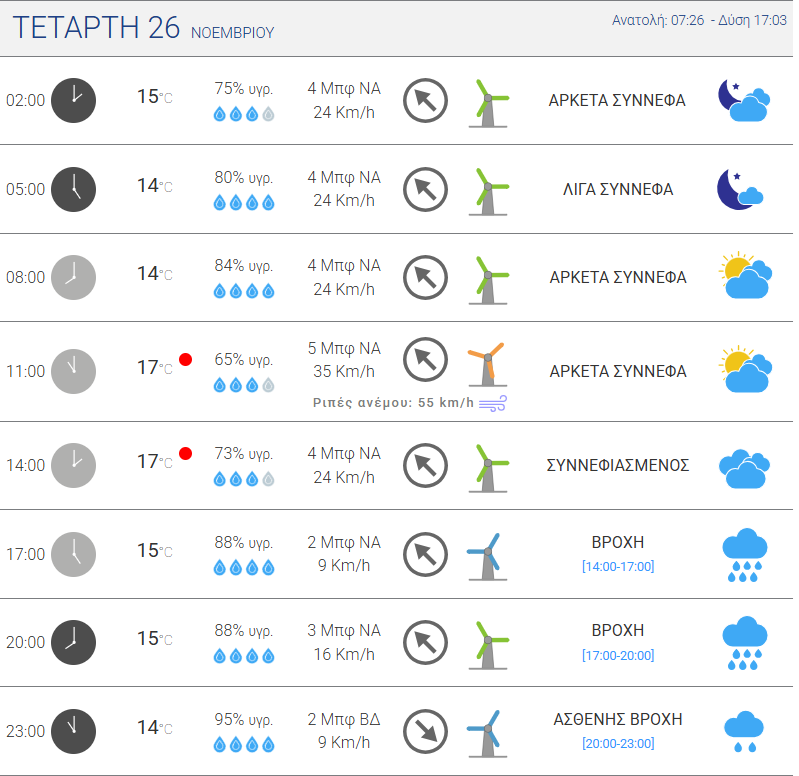799x776 pixels.
Task: Click the rain cloud icon at 17:00
Action: [744, 555]
